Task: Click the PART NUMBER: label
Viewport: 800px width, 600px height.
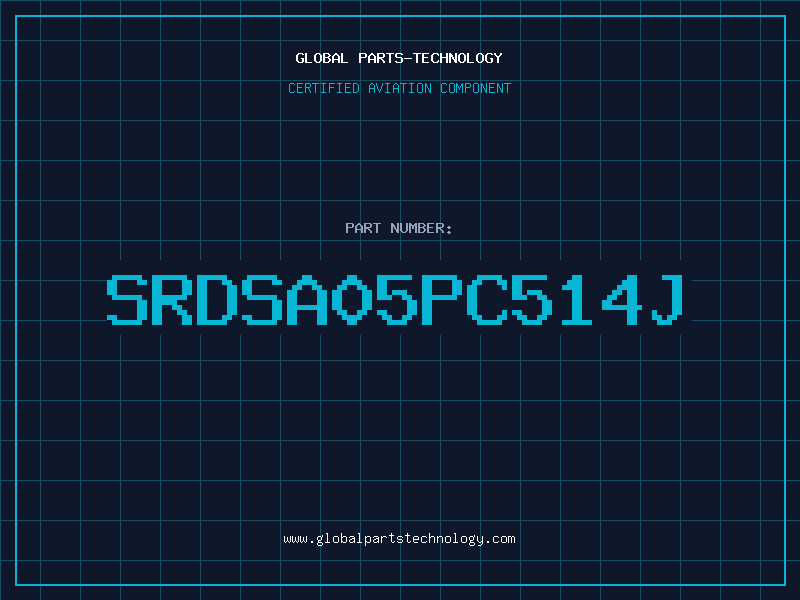Action: pyautogui.click(x=398, y=228)
